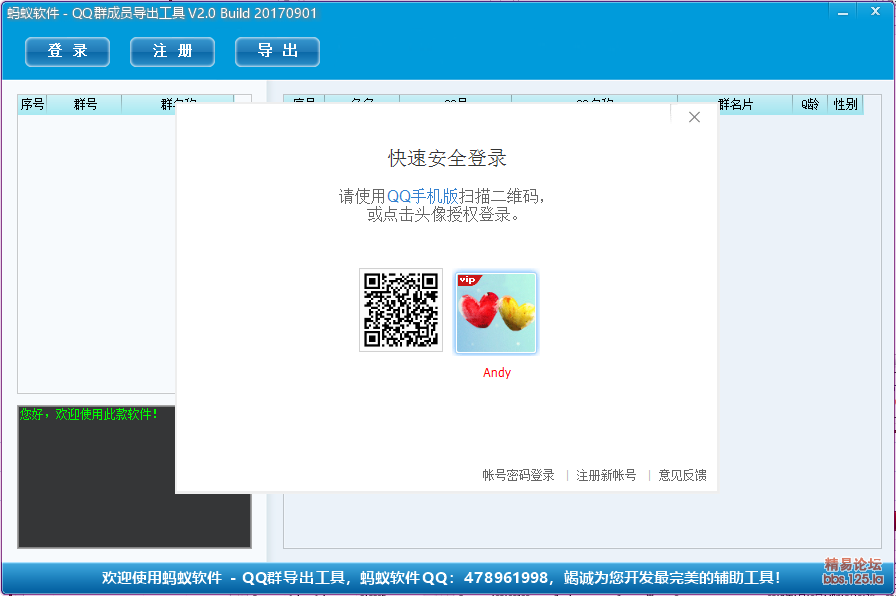Click the 群名片 column header
The height and width of the screenshot is (596, 896).
point(735,105)
